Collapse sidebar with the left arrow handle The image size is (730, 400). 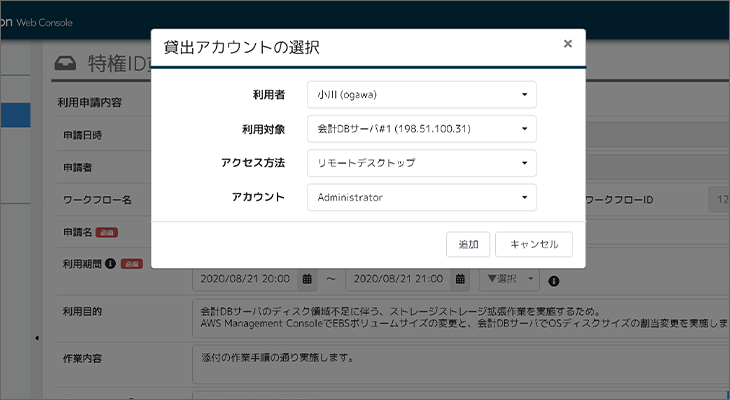point(37,338)
